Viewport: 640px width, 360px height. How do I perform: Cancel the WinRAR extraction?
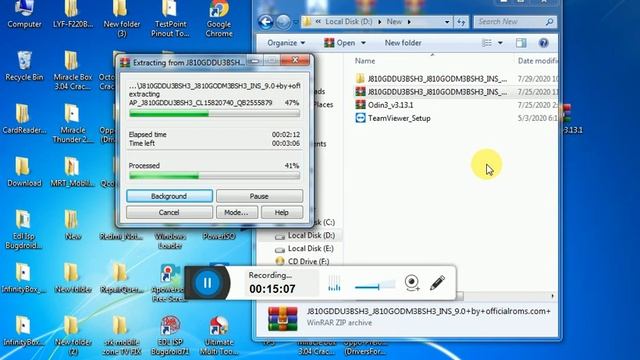169,212
